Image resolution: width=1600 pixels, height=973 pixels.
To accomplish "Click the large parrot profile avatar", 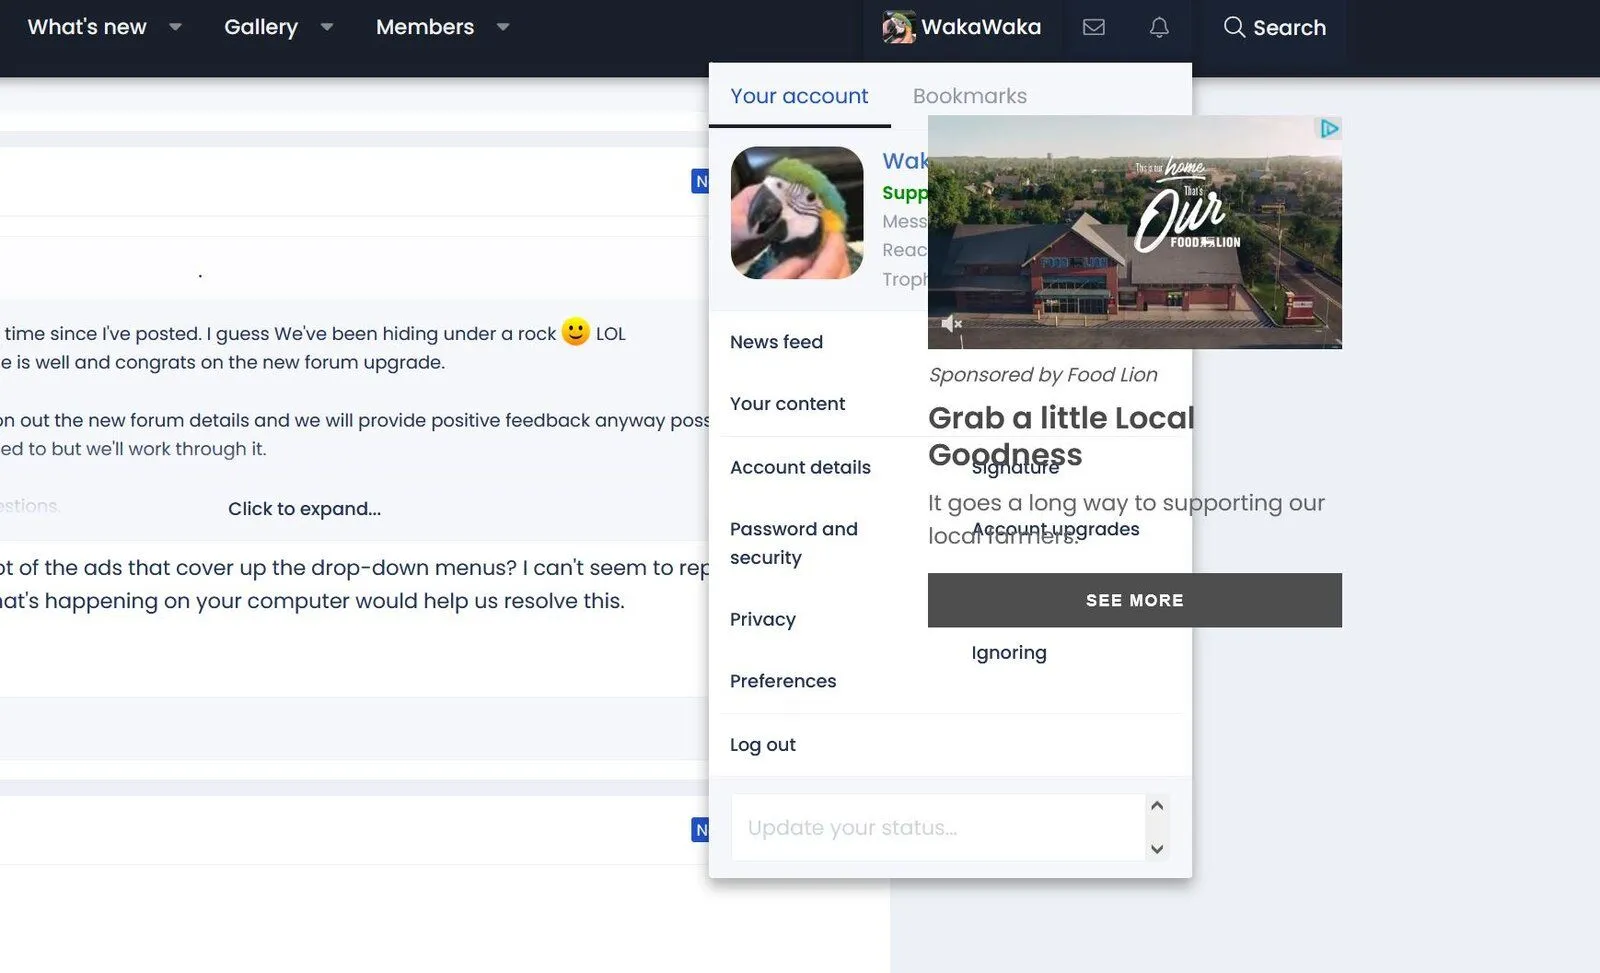I will [797, 213].
